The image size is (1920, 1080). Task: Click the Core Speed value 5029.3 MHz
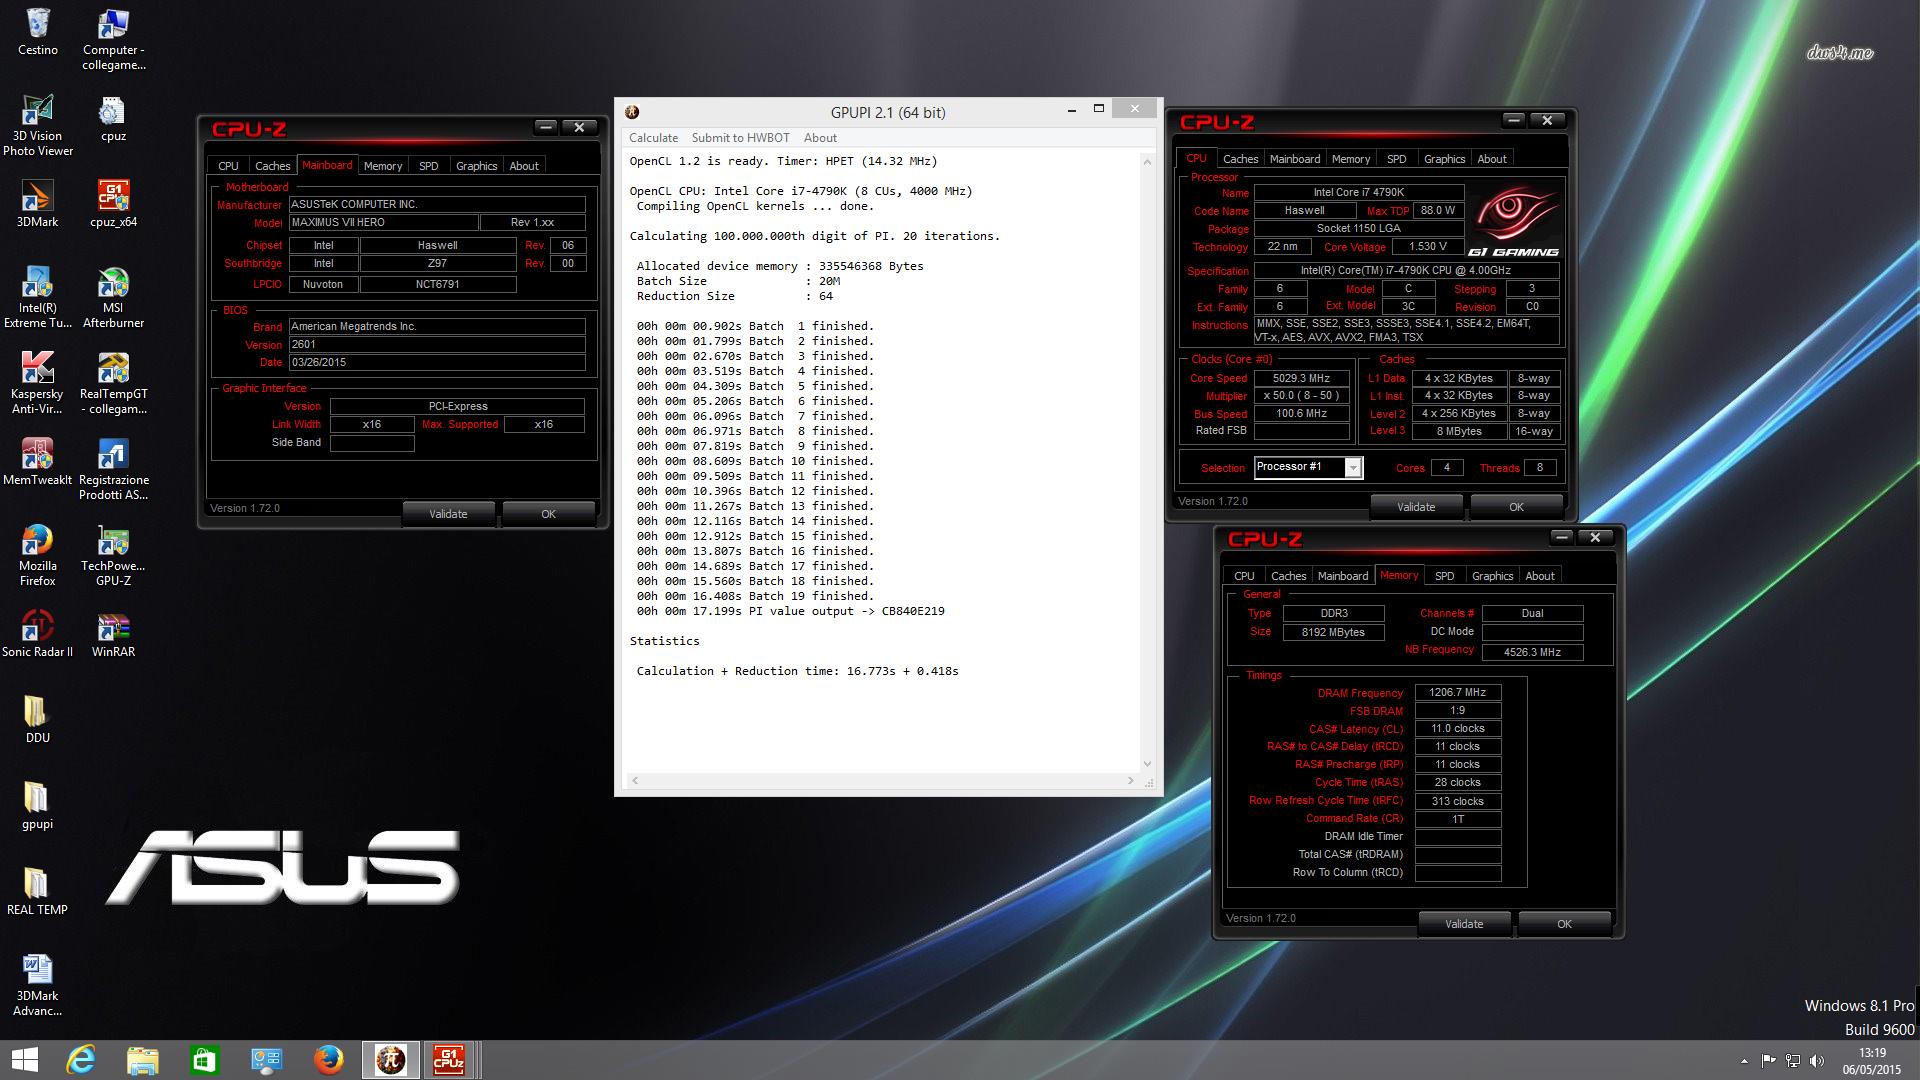[1301, 379]
